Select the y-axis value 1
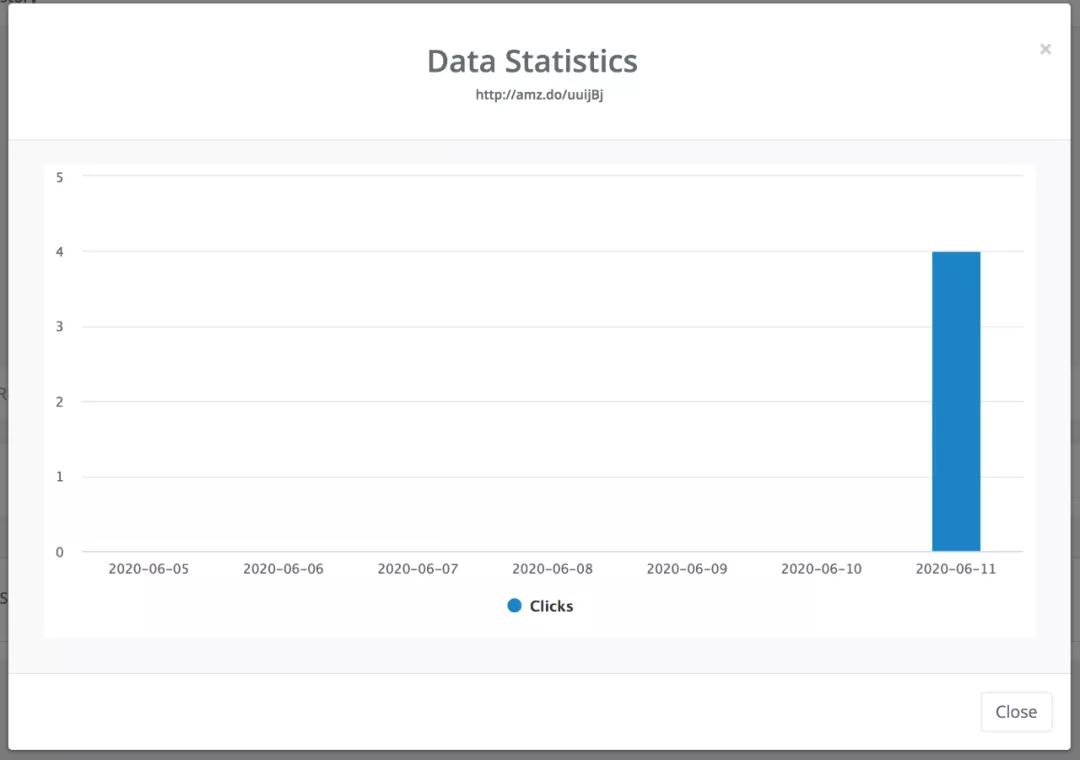This screenshot has height=760, width=1080. [x=60, y=477]
